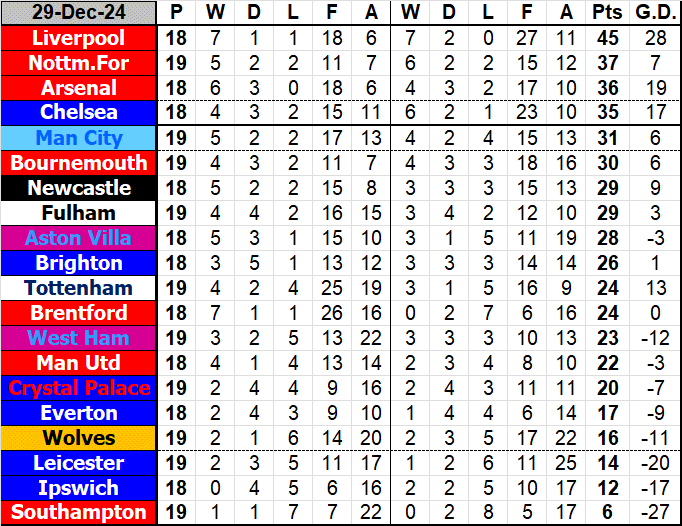The width and height of the screenshot is (682, 526).
Task: Select the white Fulham team cell
Action: coord(79,213)
